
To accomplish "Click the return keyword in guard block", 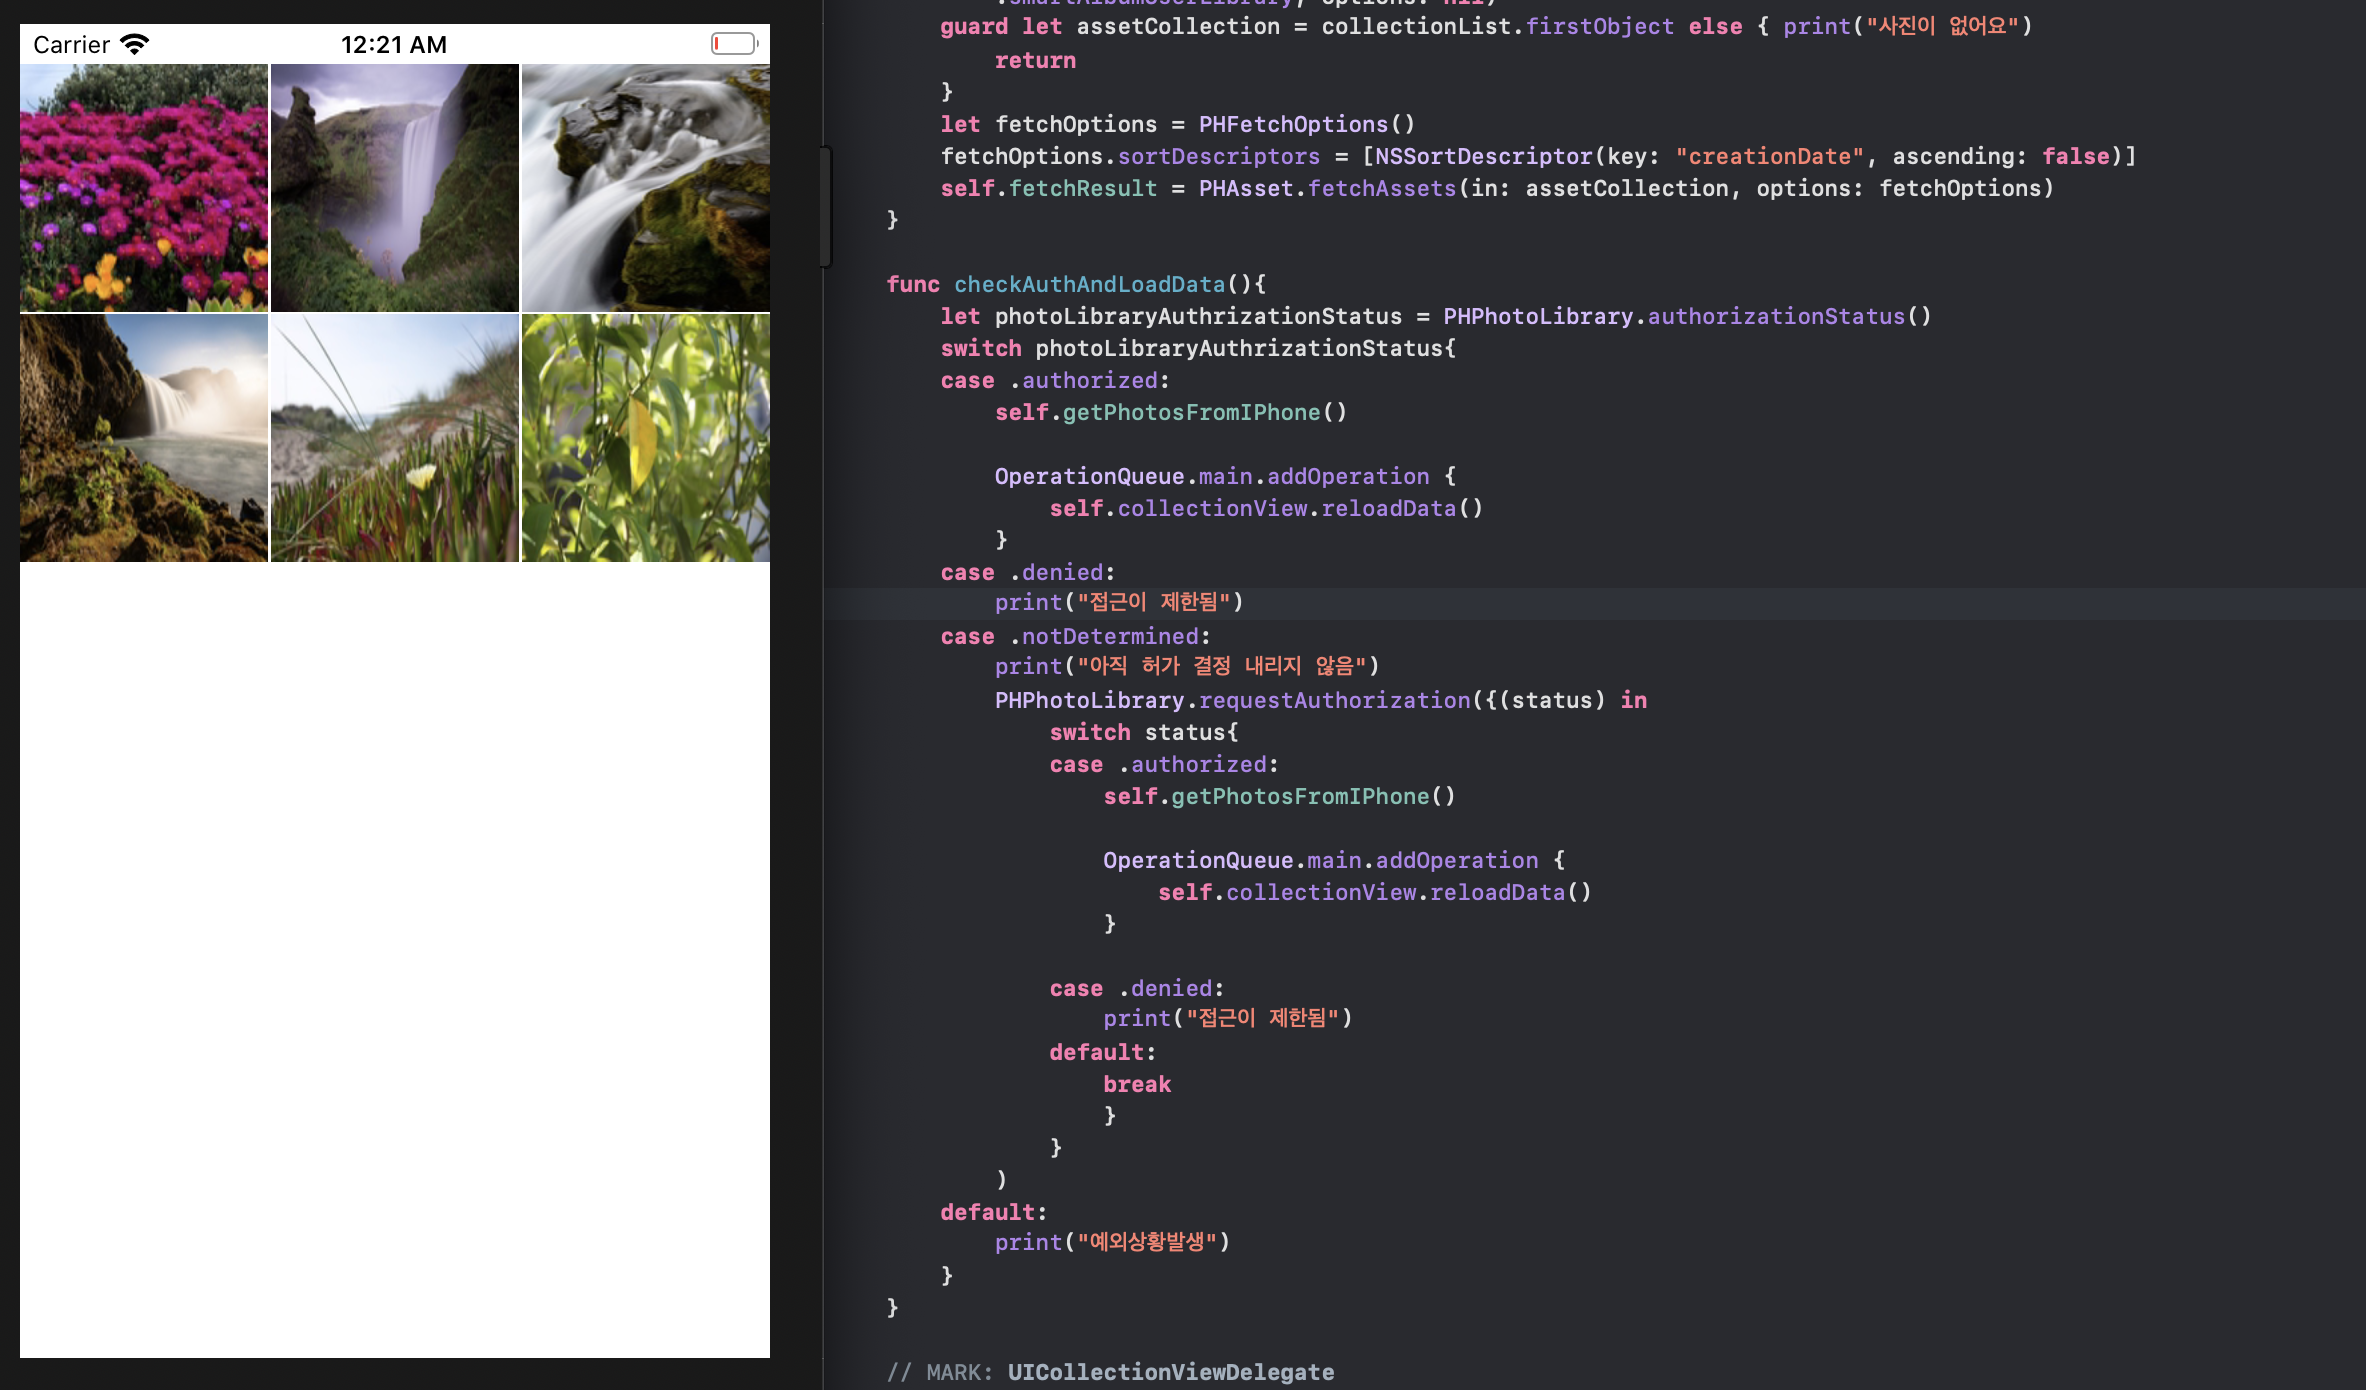I will [1035, 60].
